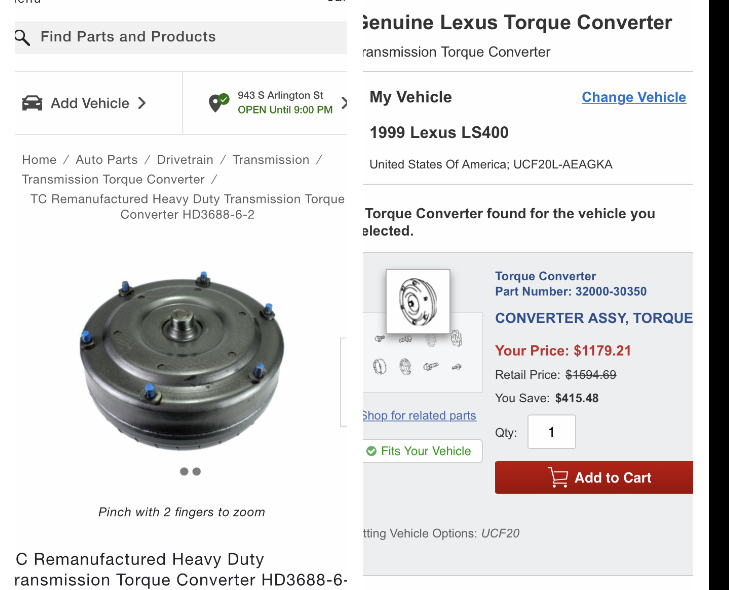Screen dimensions: 729x590
Task: Click the search magnifier icon
Action: [23, 38]
